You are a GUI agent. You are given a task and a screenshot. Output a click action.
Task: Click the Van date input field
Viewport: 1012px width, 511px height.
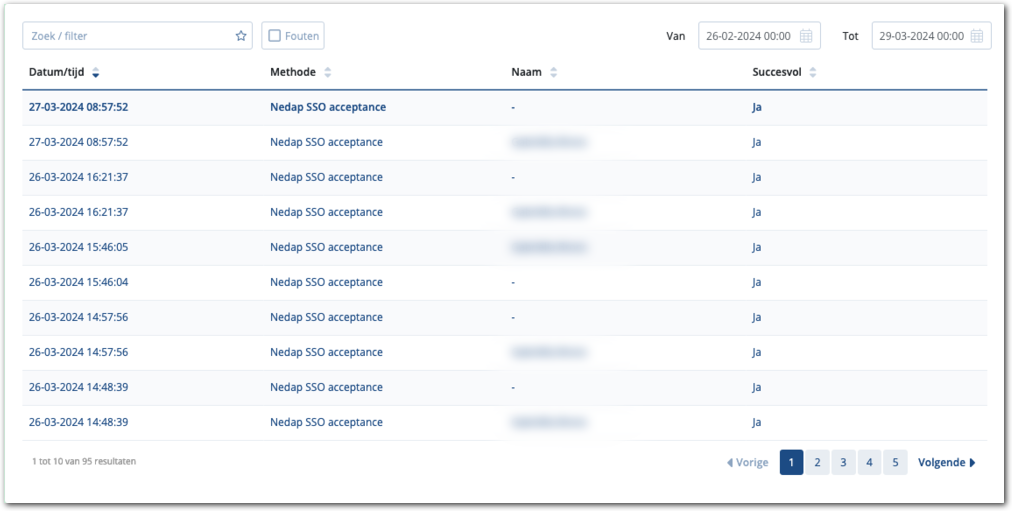748,36
